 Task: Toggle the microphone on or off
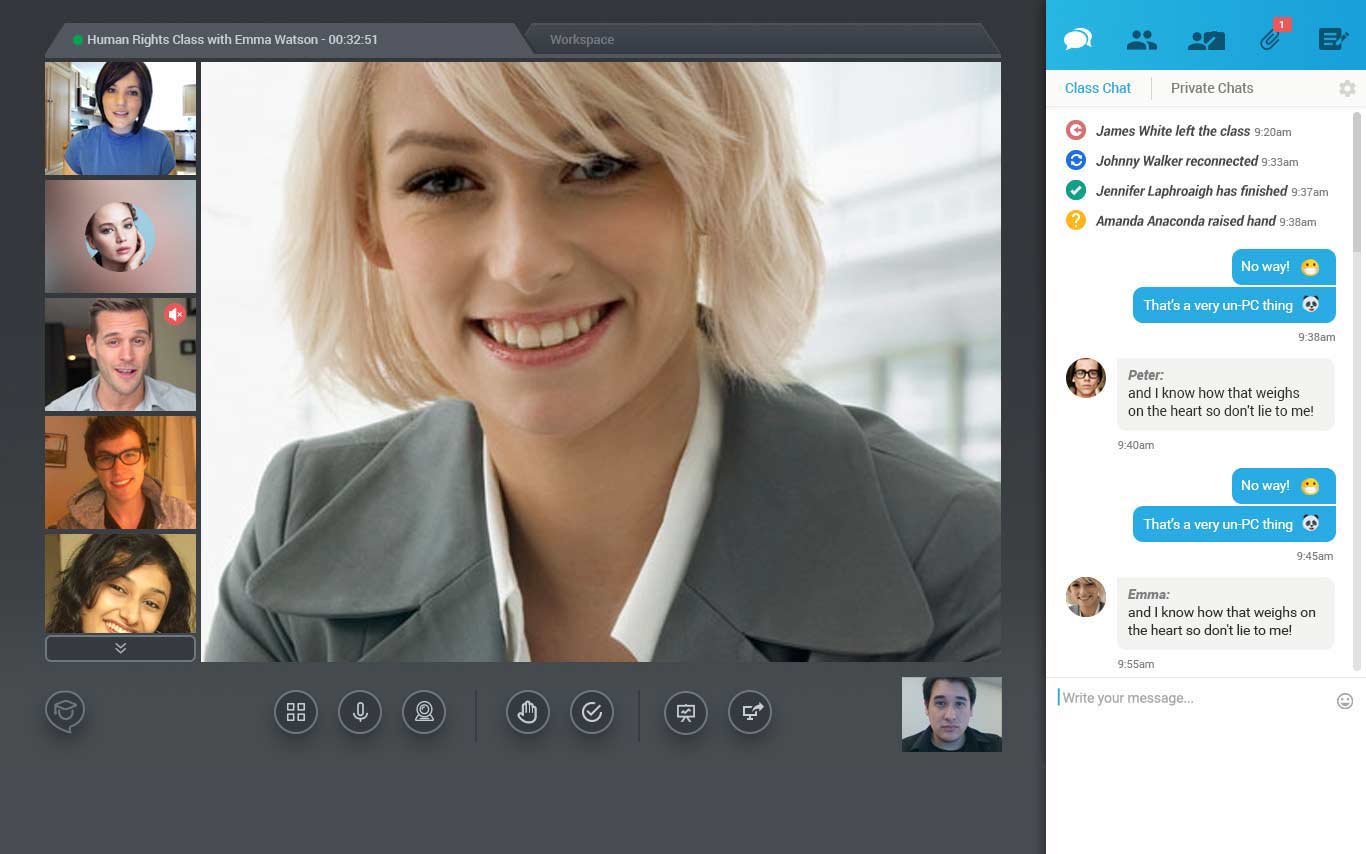(x=360, y=712)
